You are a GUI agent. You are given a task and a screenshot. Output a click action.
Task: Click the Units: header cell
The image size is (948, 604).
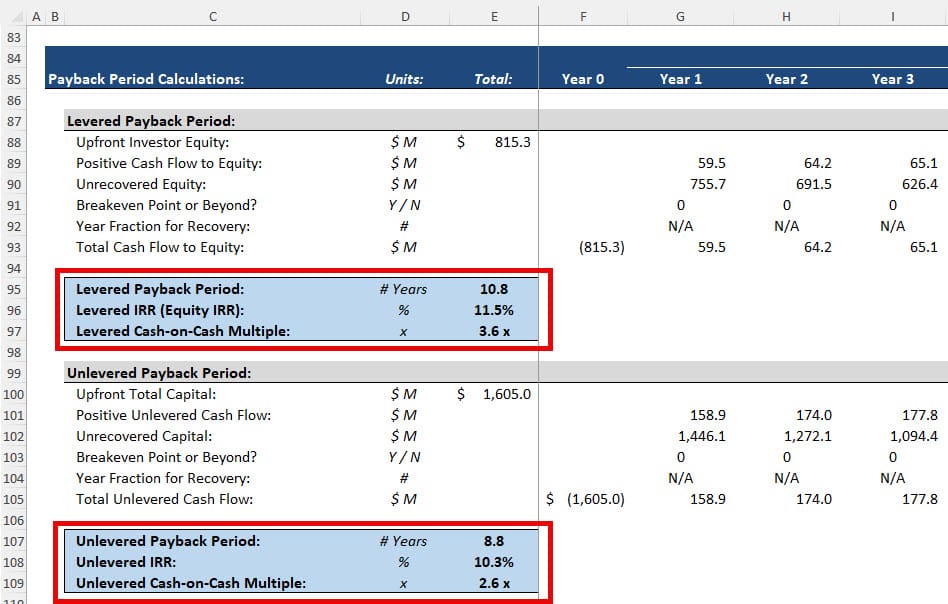click(x=405, y=79)
